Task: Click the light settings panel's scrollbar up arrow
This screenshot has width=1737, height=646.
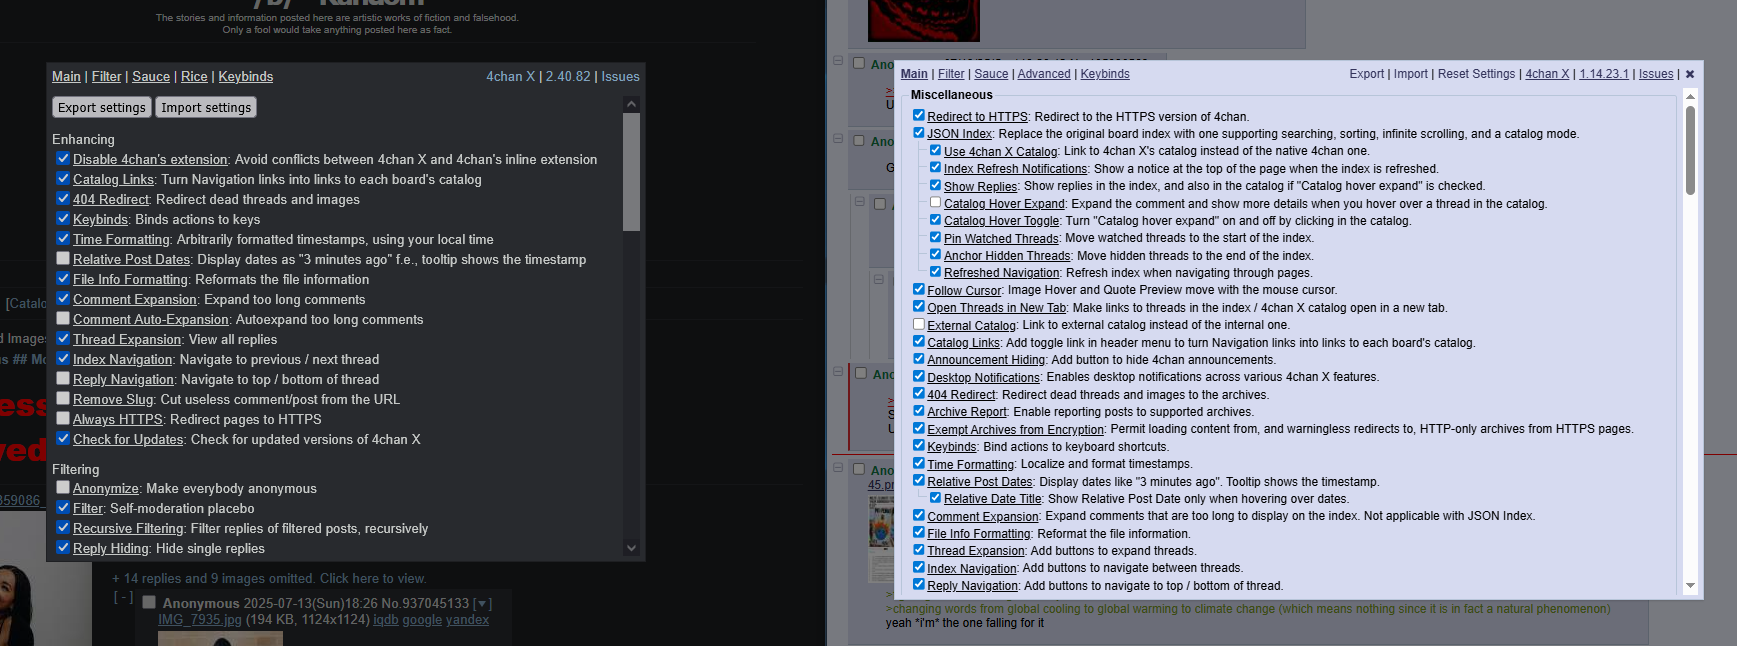Action: 1690,97
